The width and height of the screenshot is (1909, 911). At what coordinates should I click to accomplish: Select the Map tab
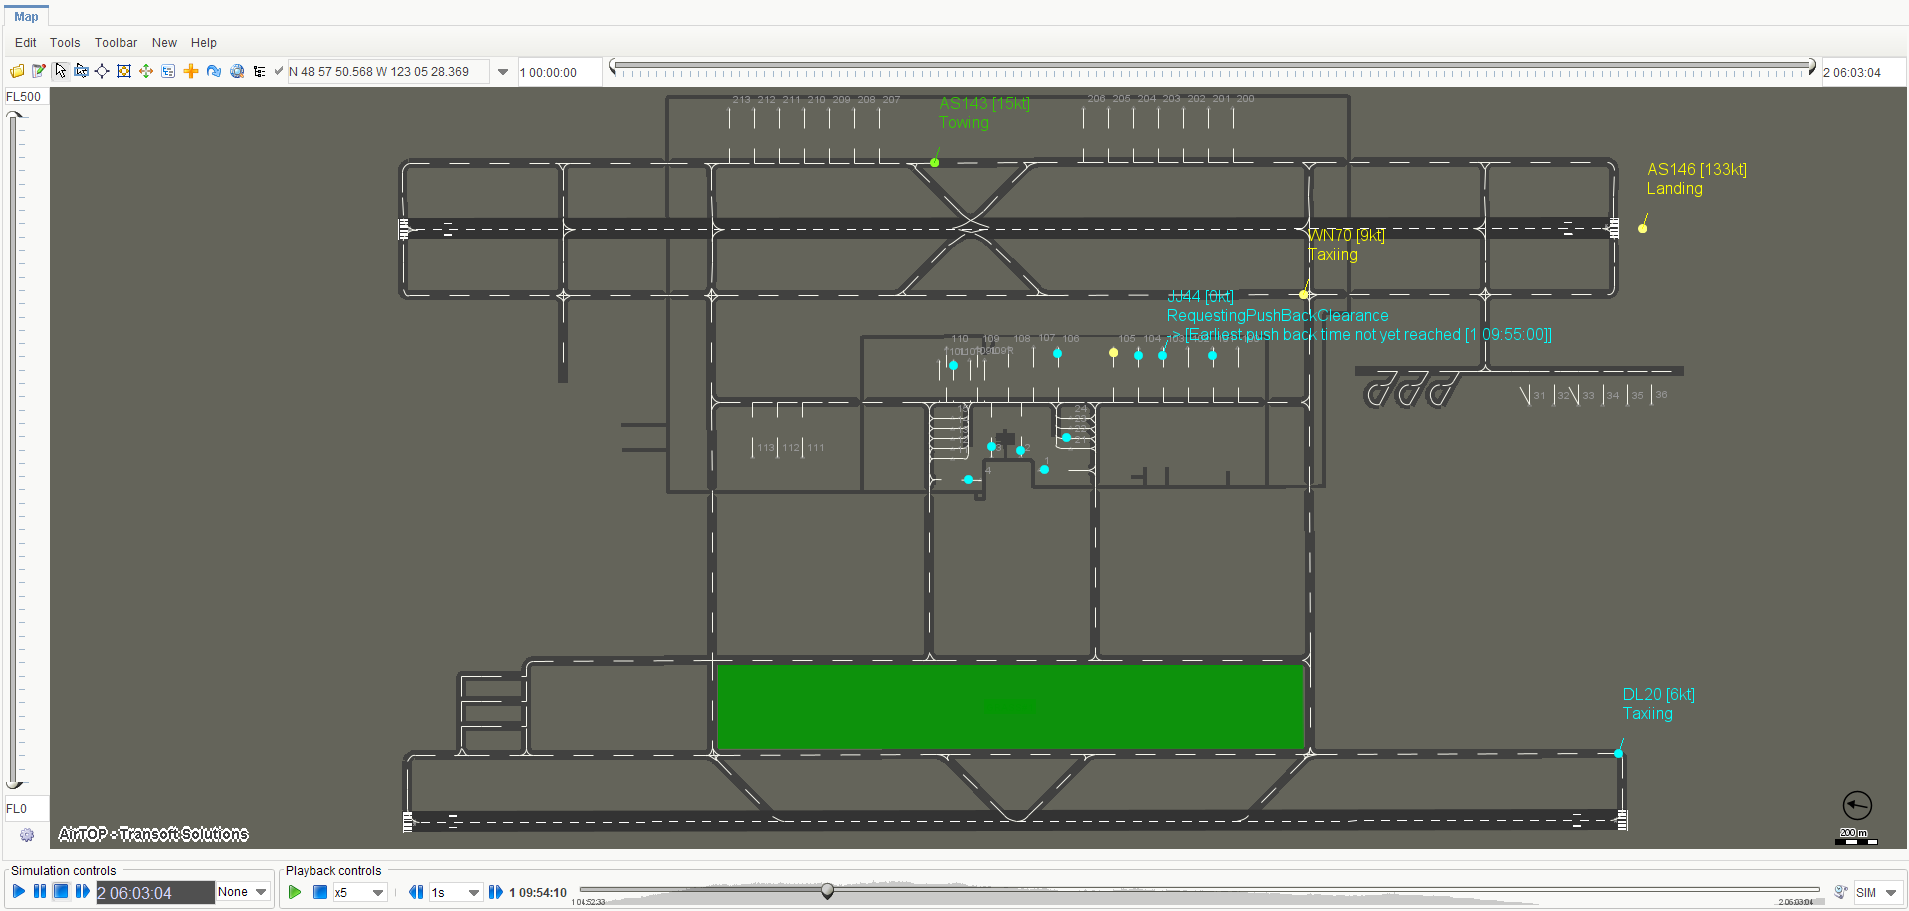tap(26, 17)
